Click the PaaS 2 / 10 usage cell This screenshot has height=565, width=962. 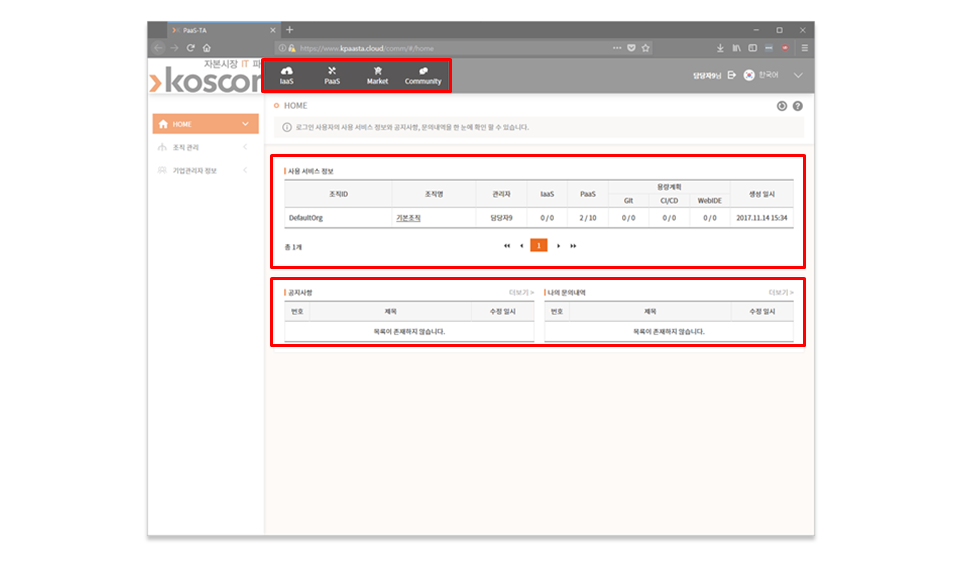pyautogui.click(x=588, y=218)
